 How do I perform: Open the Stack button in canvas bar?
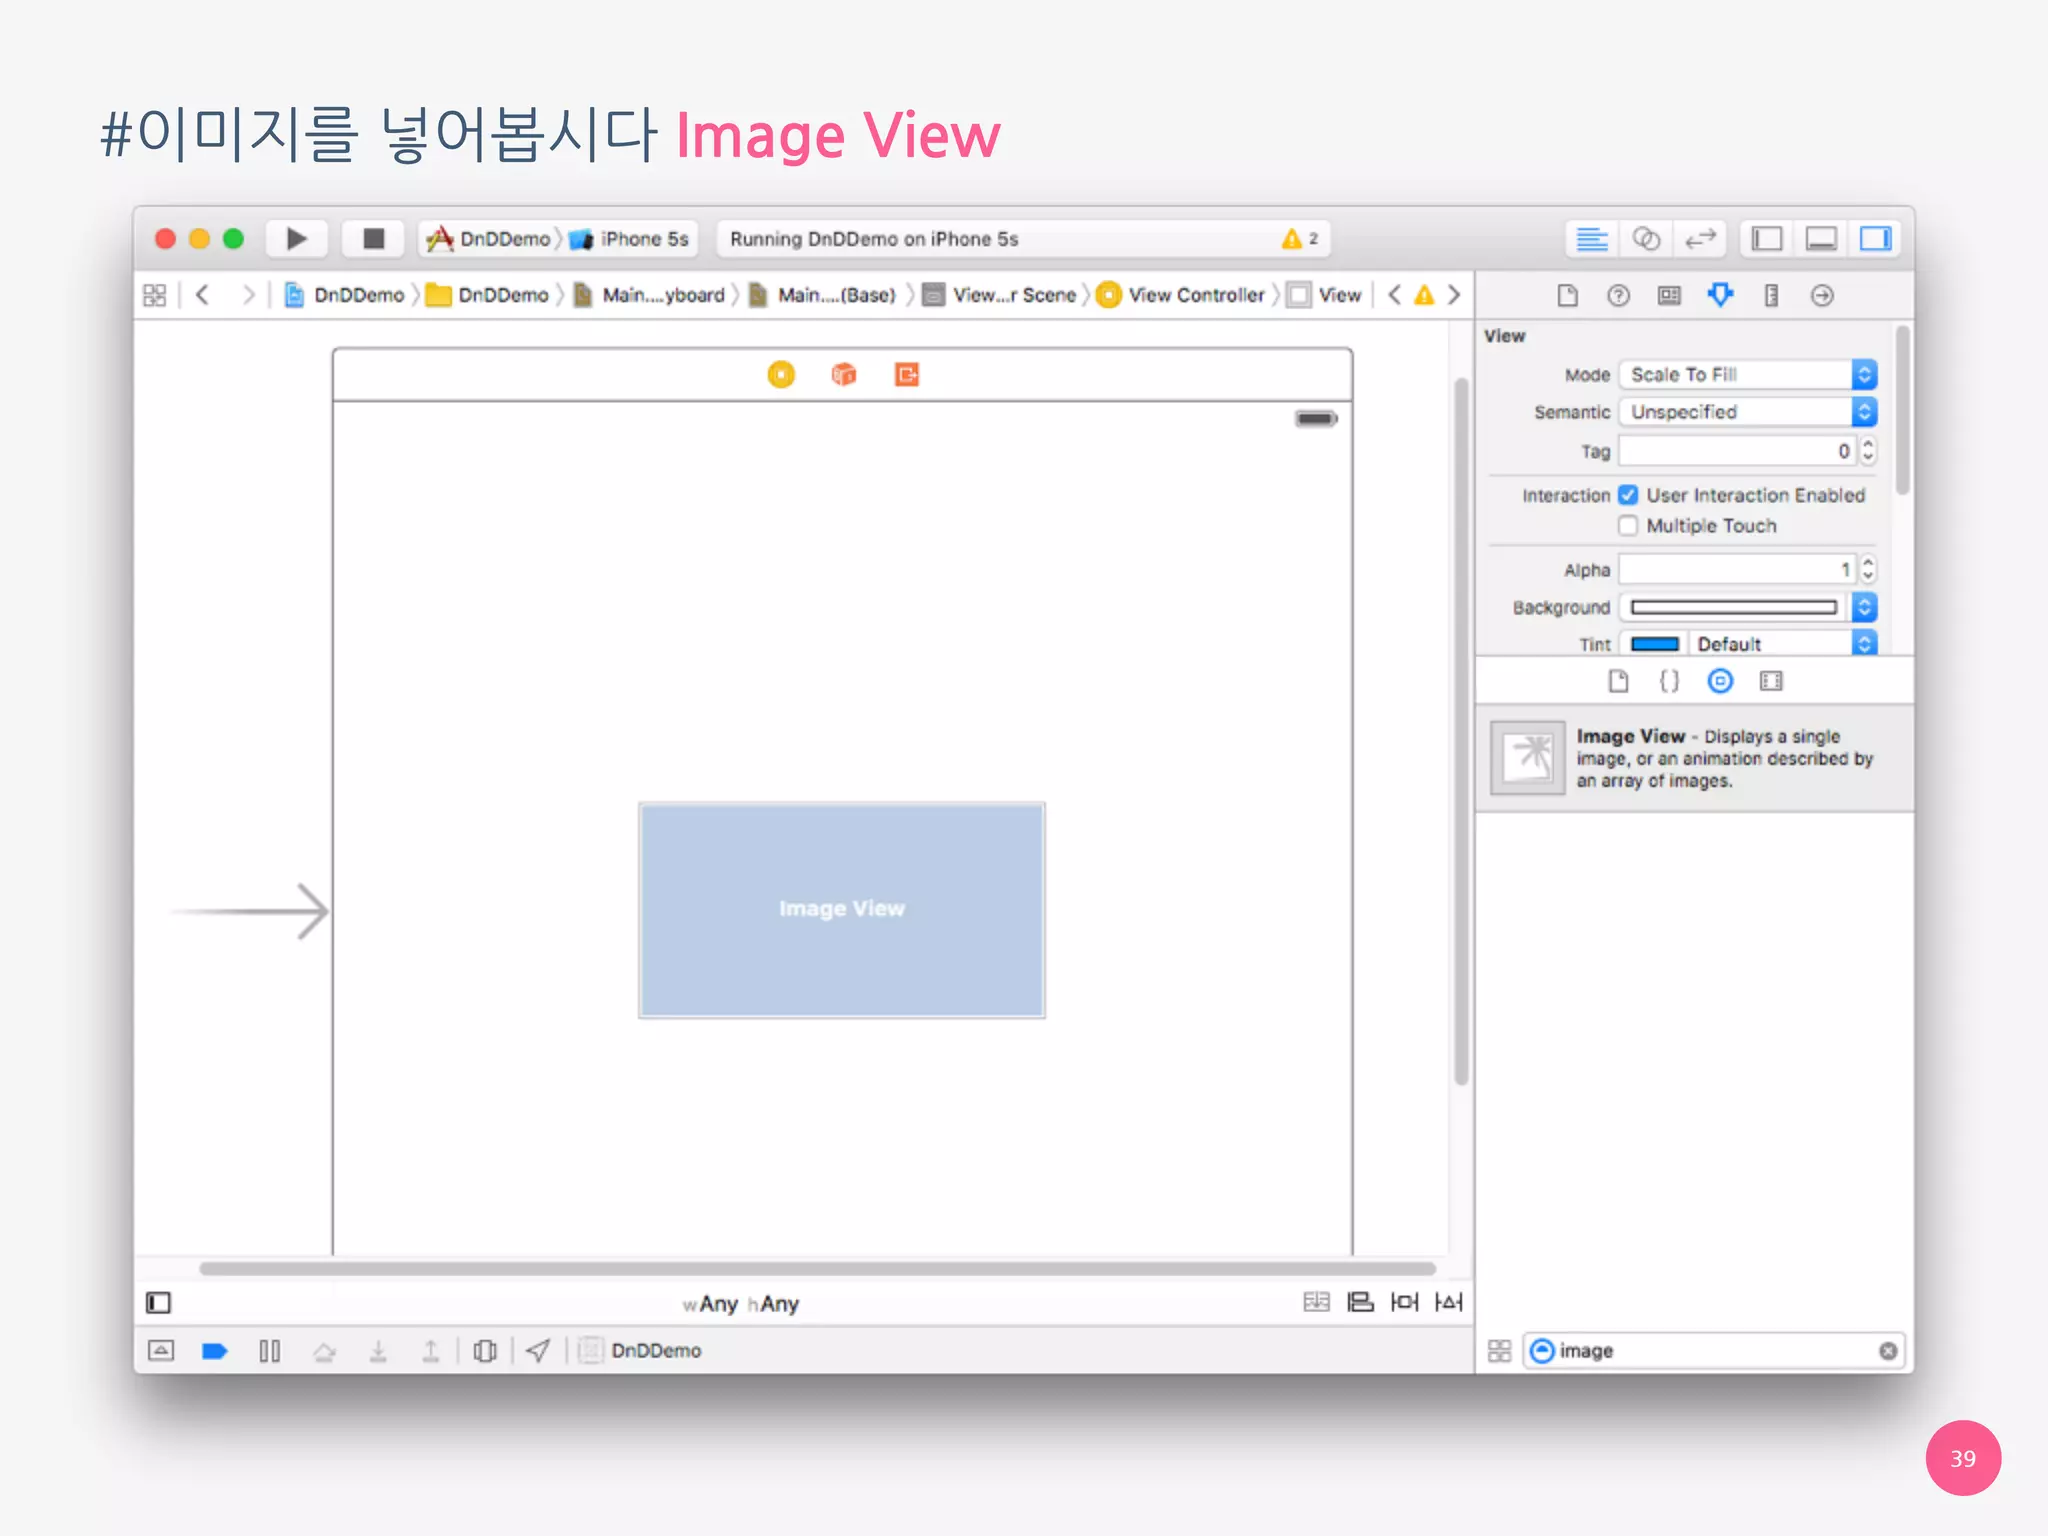point(1316,1302)
